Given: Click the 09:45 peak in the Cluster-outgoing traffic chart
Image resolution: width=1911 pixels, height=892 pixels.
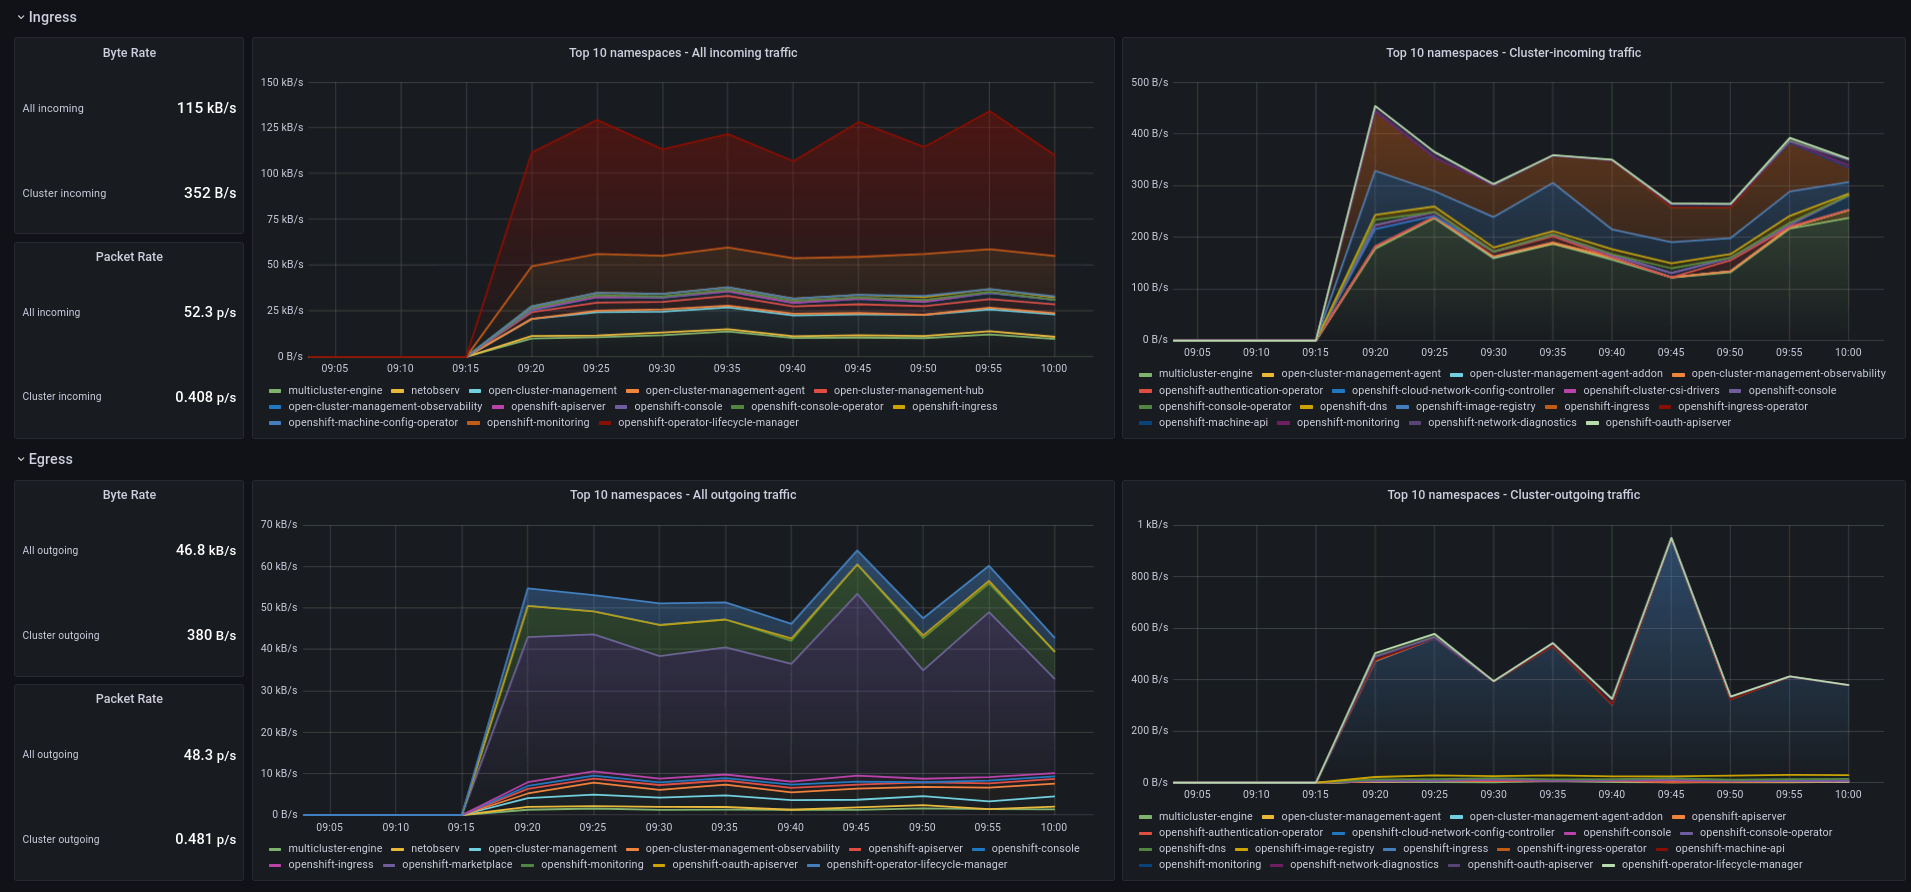Looking at the screenshot, I should pos(1671,539).
